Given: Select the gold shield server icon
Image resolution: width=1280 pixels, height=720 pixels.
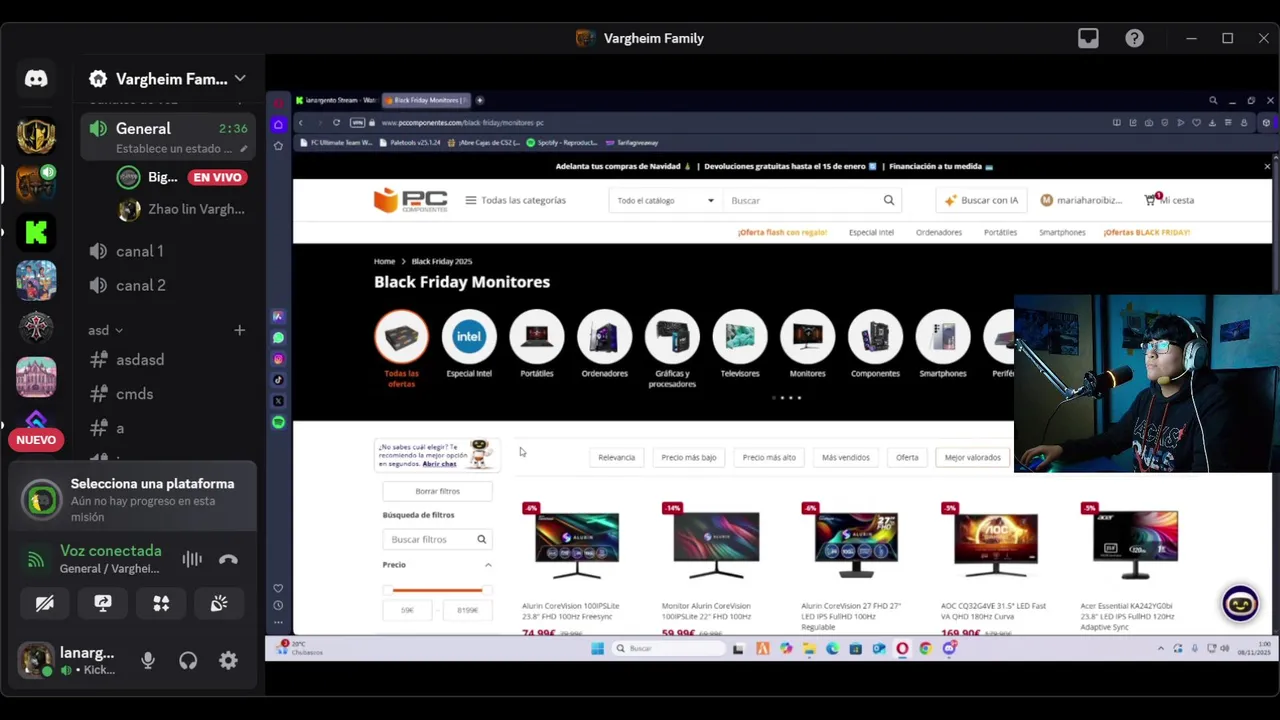Looking at the screenshot, I should 36,136.
